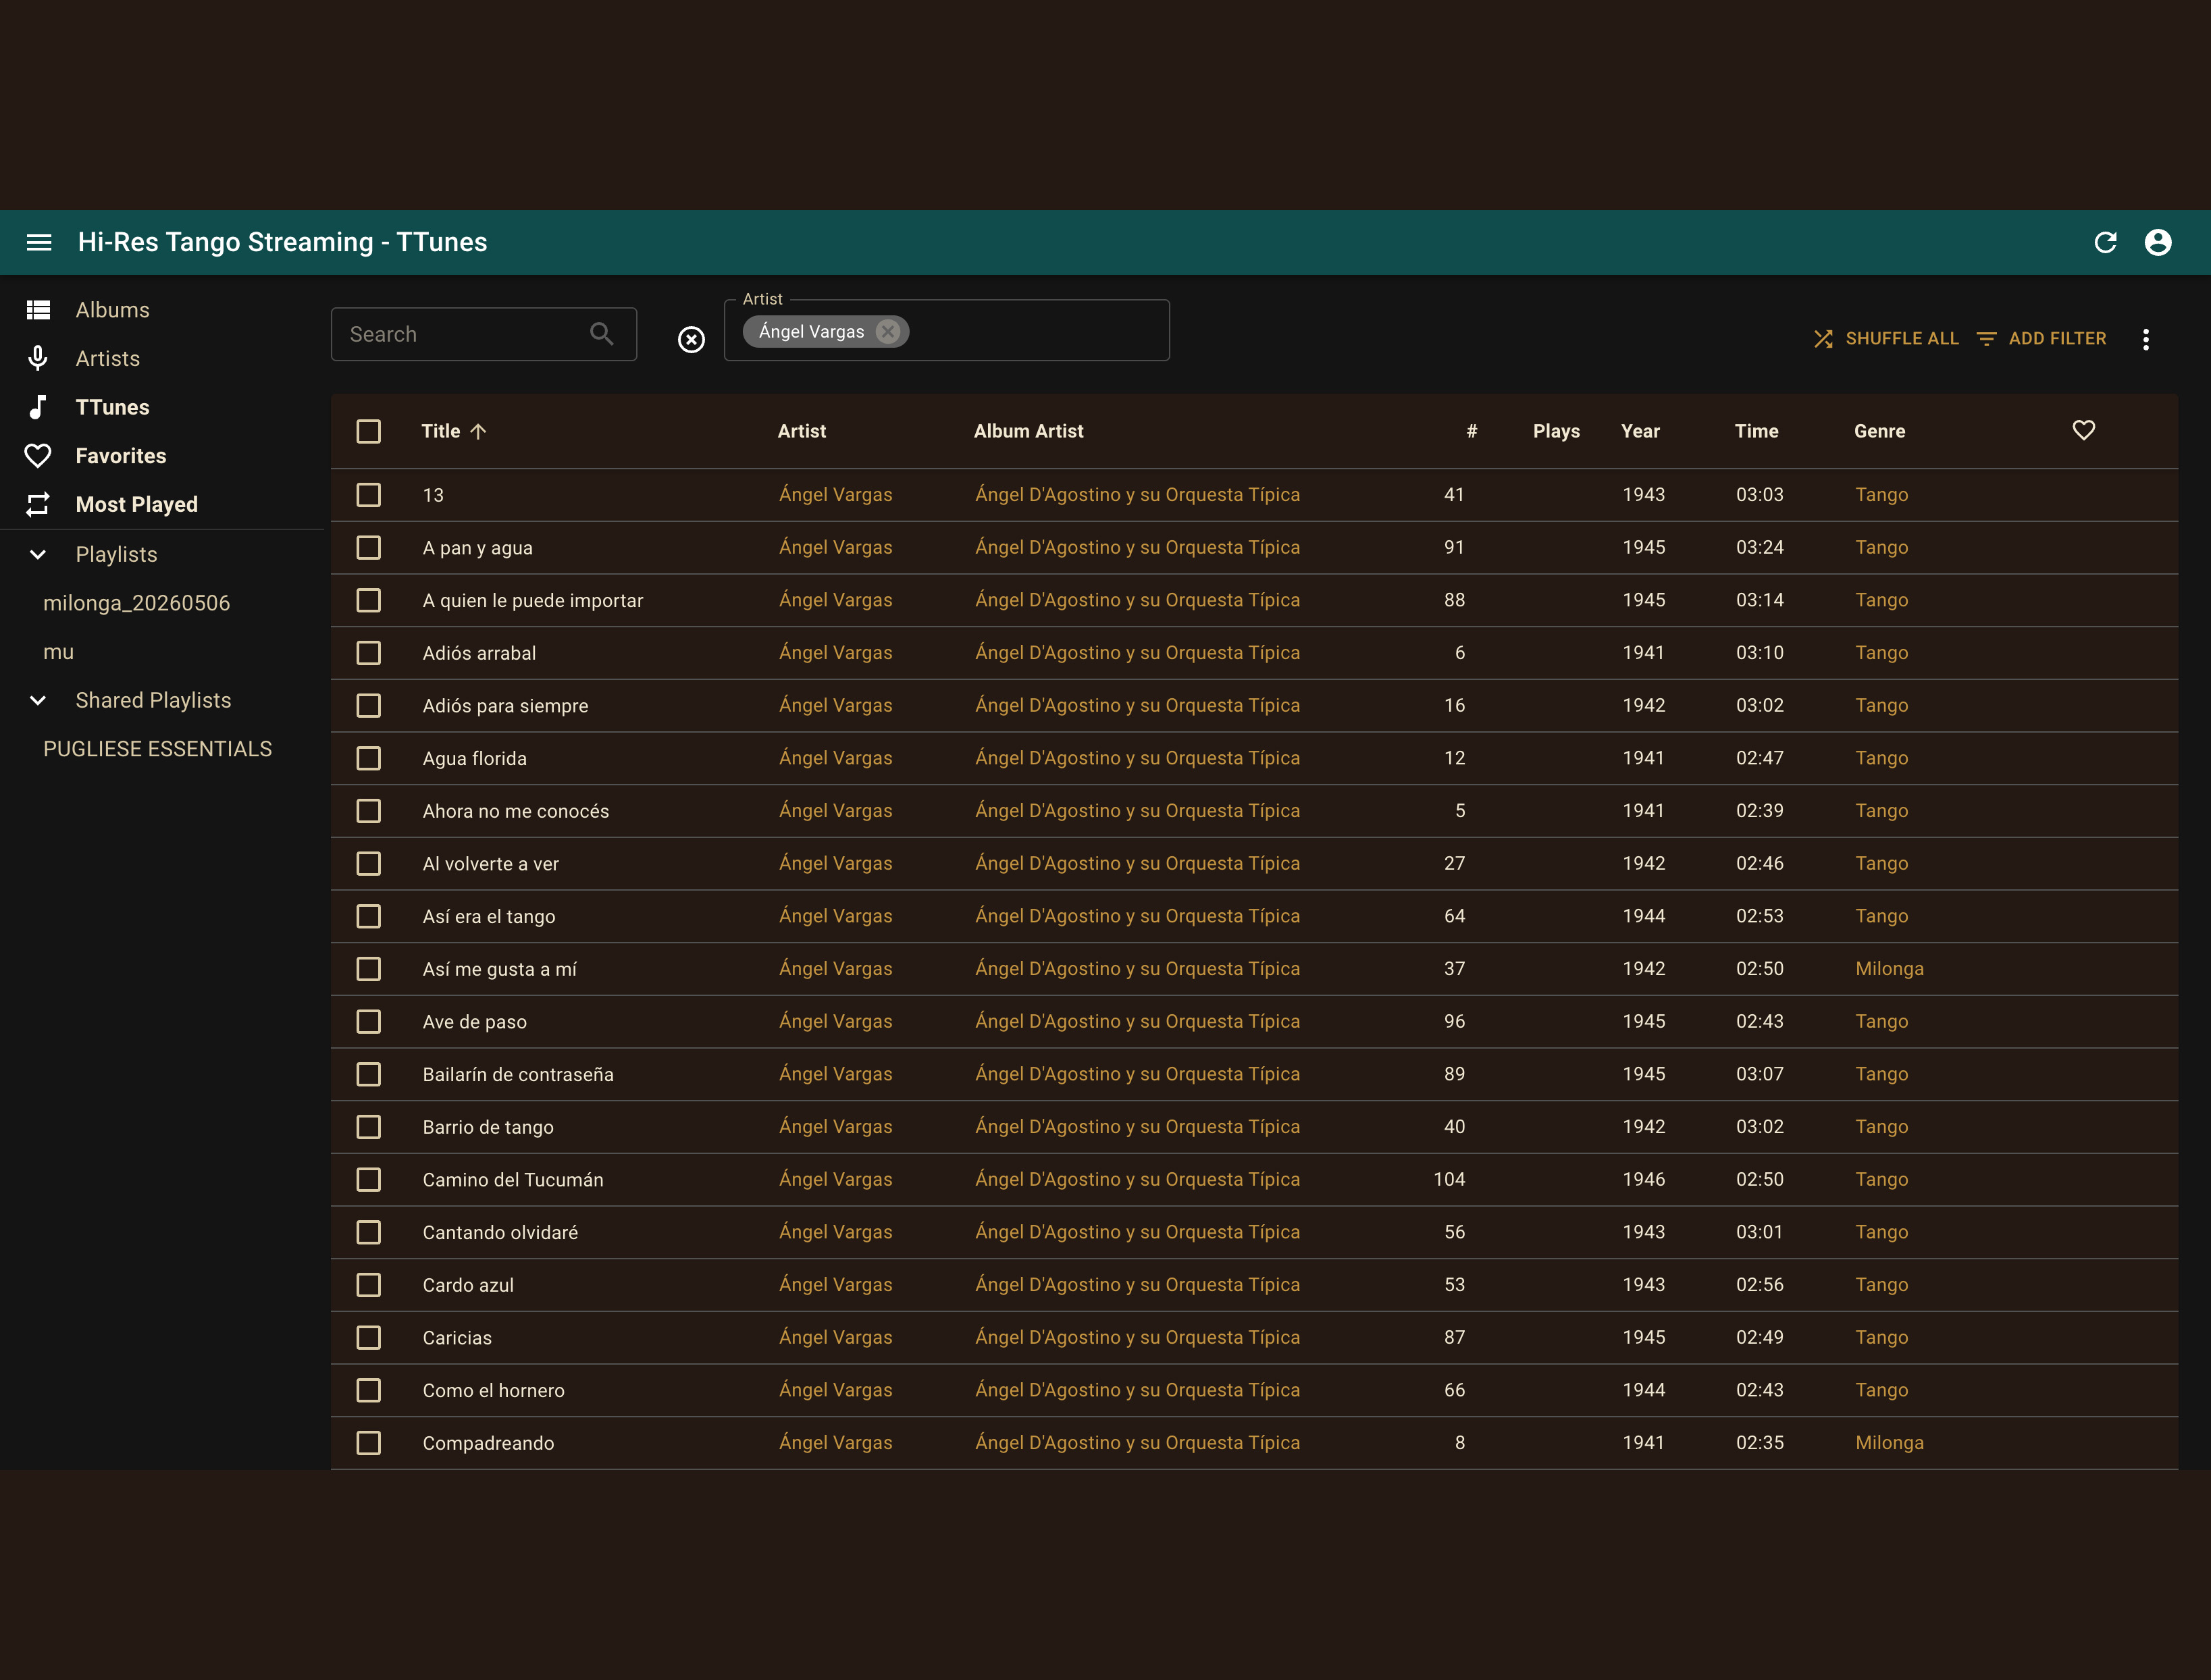
Task: Select the song title Cardo azul
Action: point(468,1285)
